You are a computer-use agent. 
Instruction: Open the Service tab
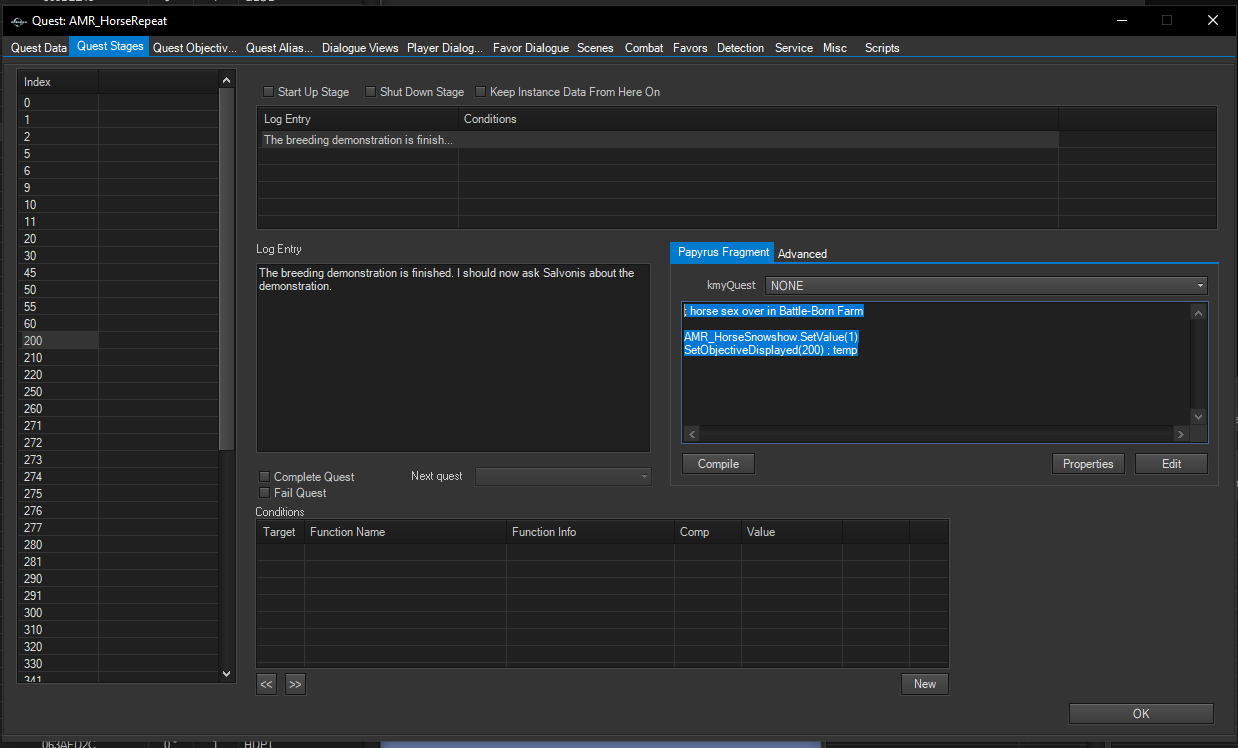tap(794, 48)
